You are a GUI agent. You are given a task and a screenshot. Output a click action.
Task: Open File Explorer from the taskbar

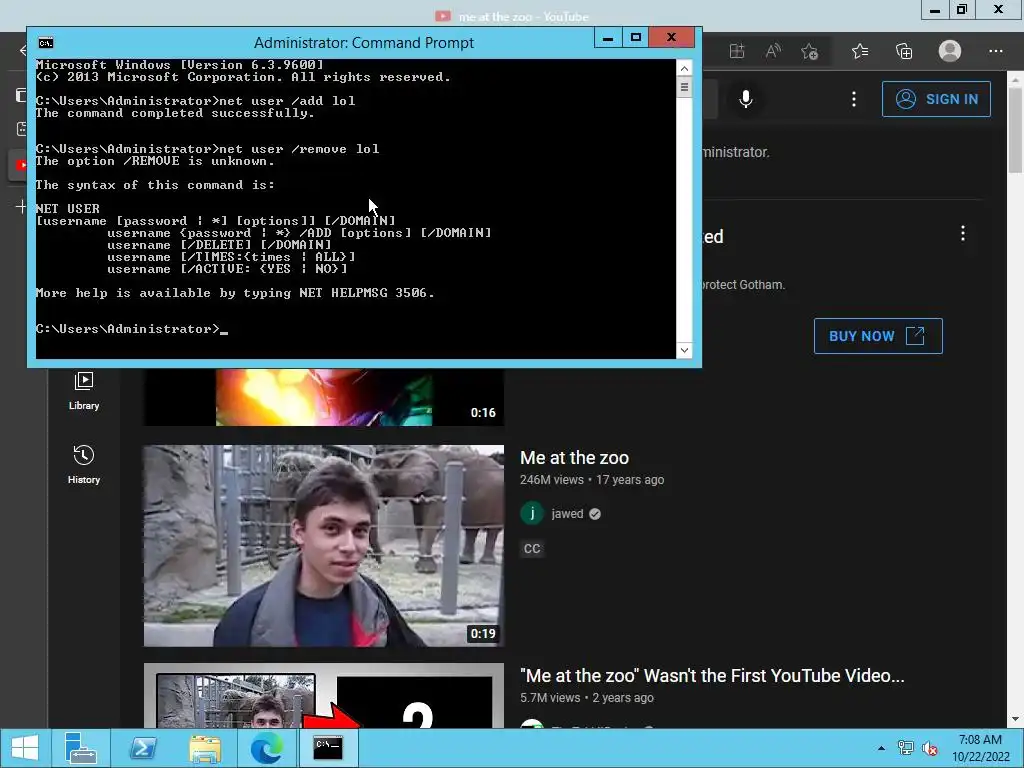(x=204, y=748)
